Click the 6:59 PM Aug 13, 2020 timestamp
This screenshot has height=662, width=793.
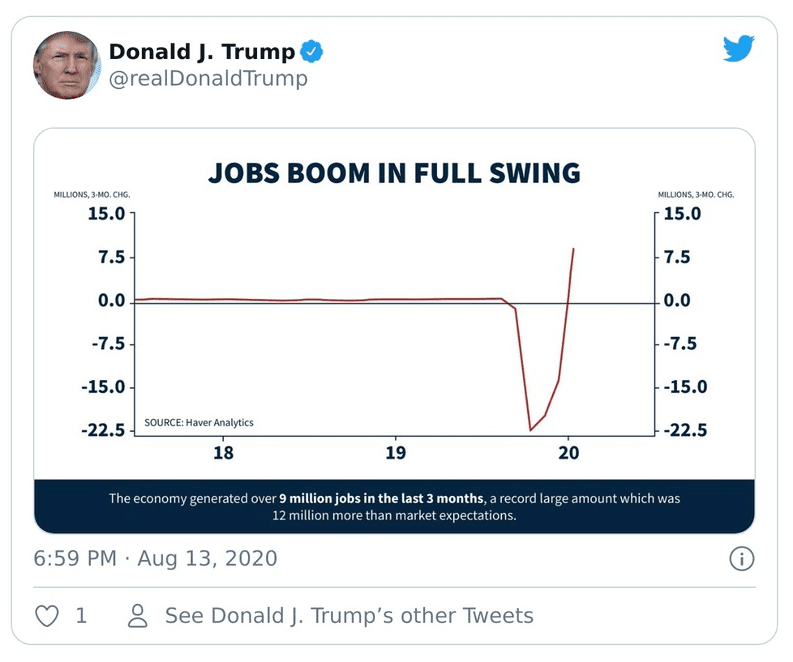tap(155, 558)
